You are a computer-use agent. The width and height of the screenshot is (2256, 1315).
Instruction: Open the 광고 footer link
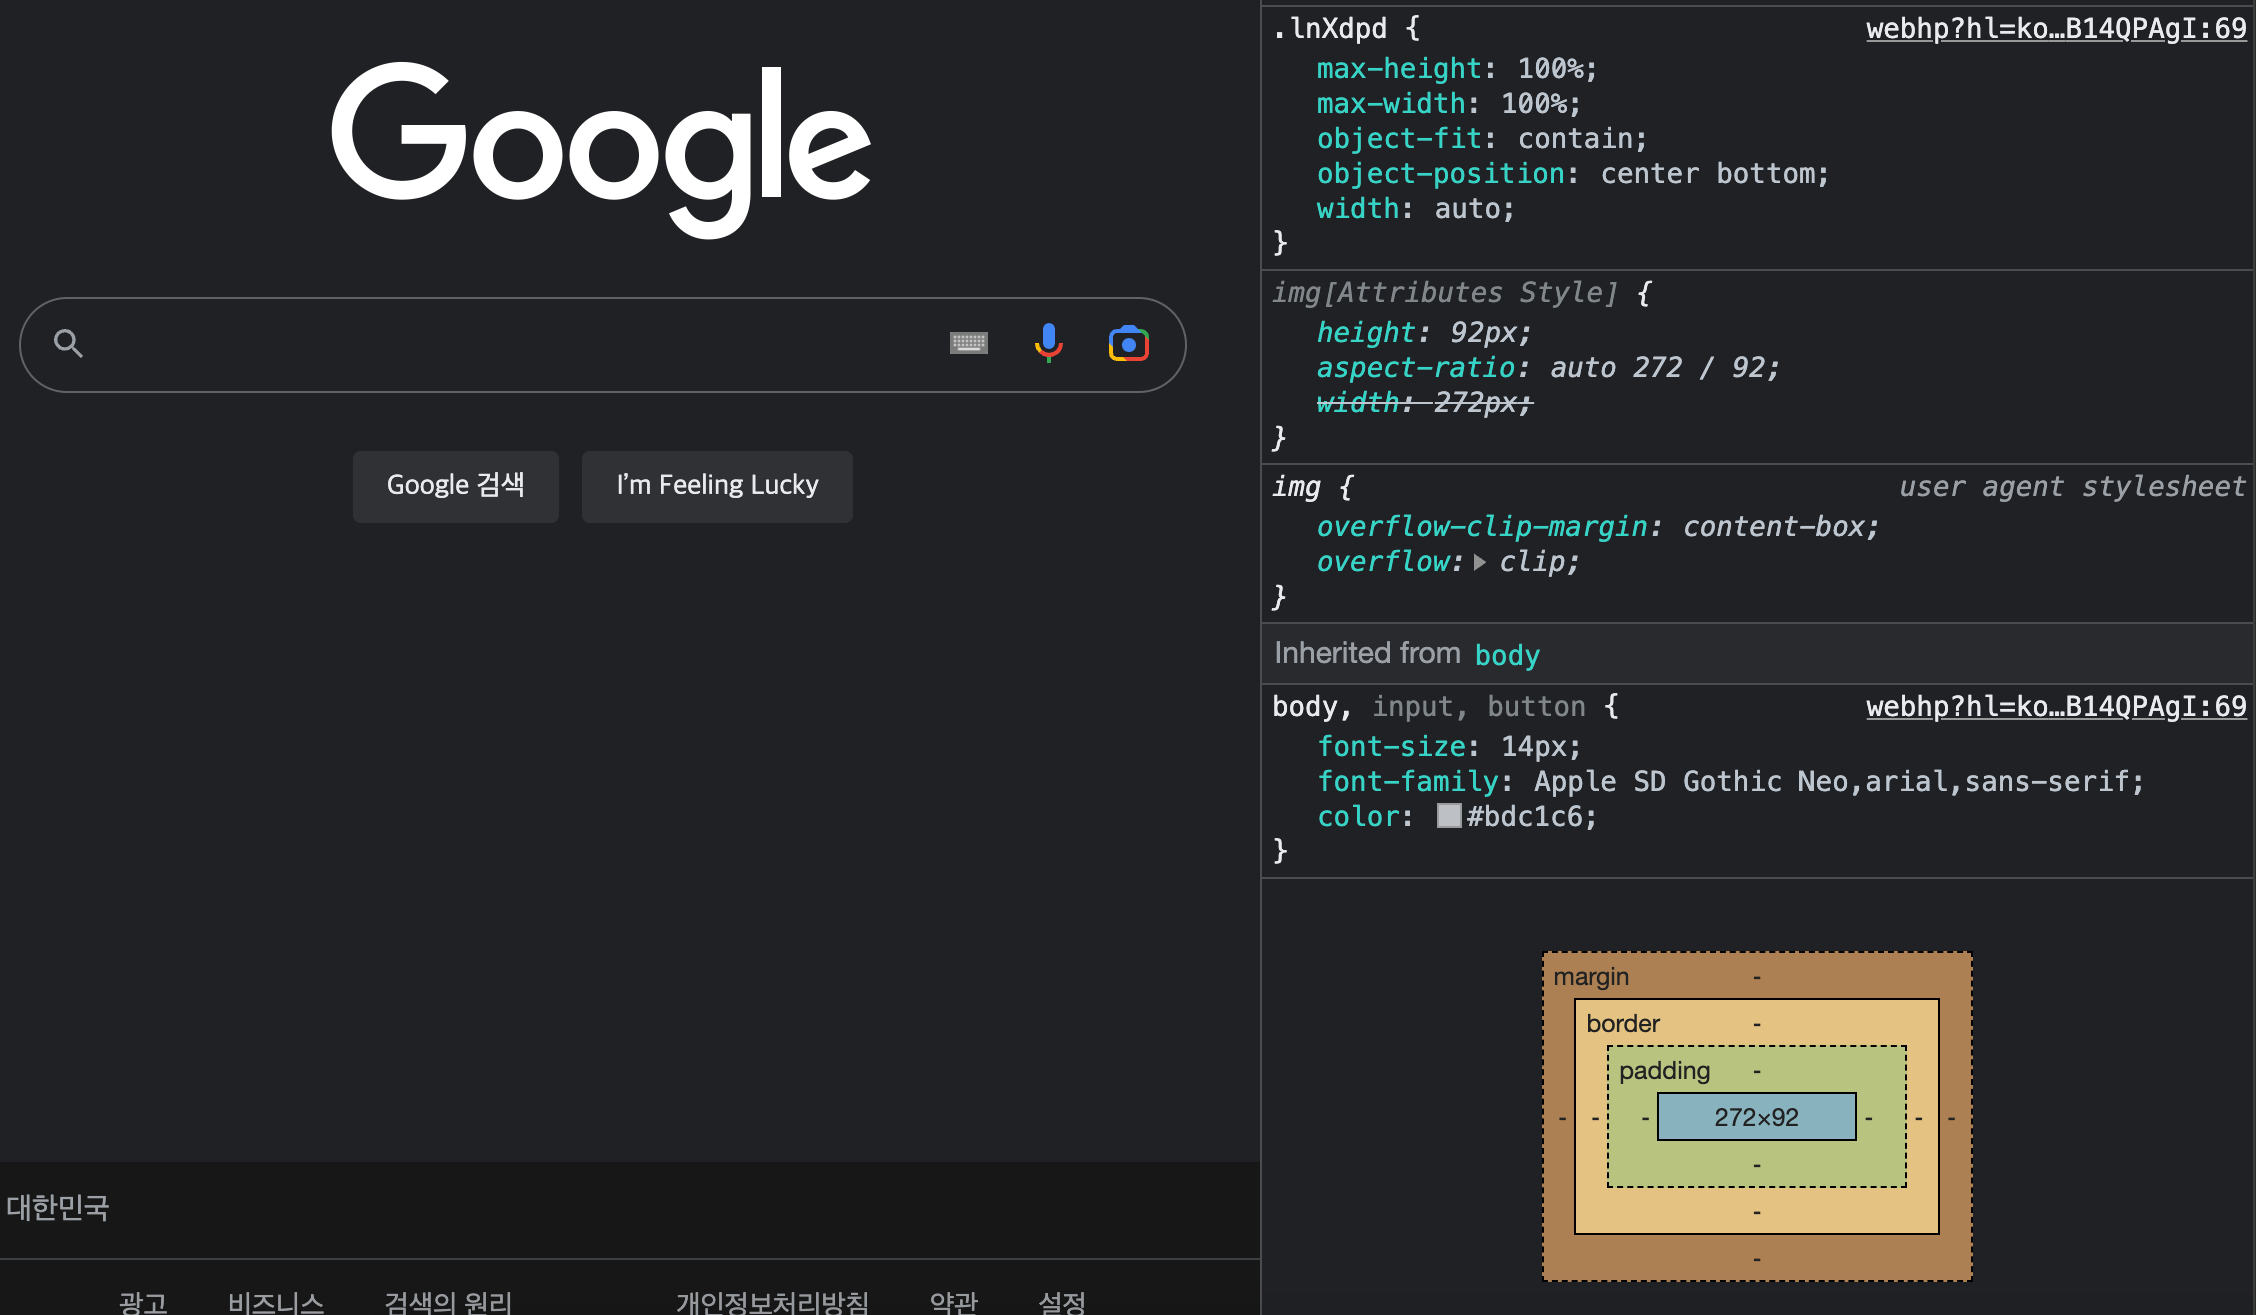143,1301
